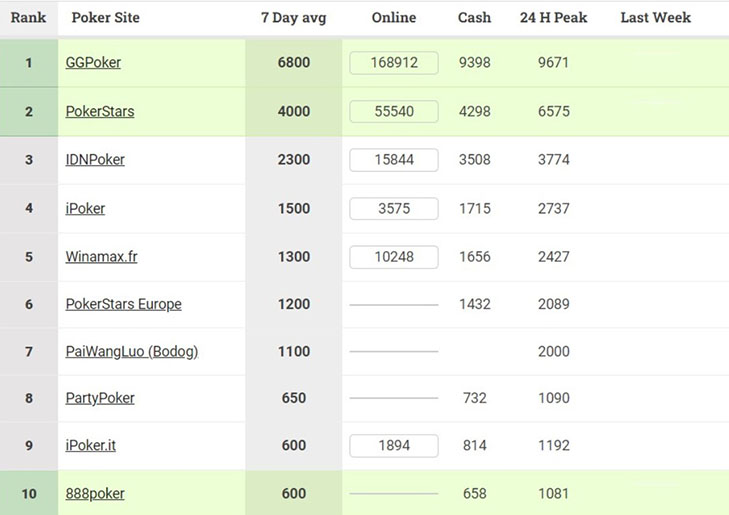Click the PokerStars Europe link
Image resolution: width=729 pixels, height=515 pixels.
[x=123, y=304]
